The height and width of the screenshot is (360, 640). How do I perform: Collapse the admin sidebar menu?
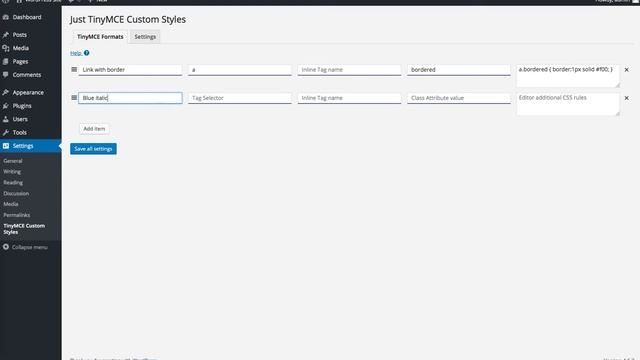25,247
